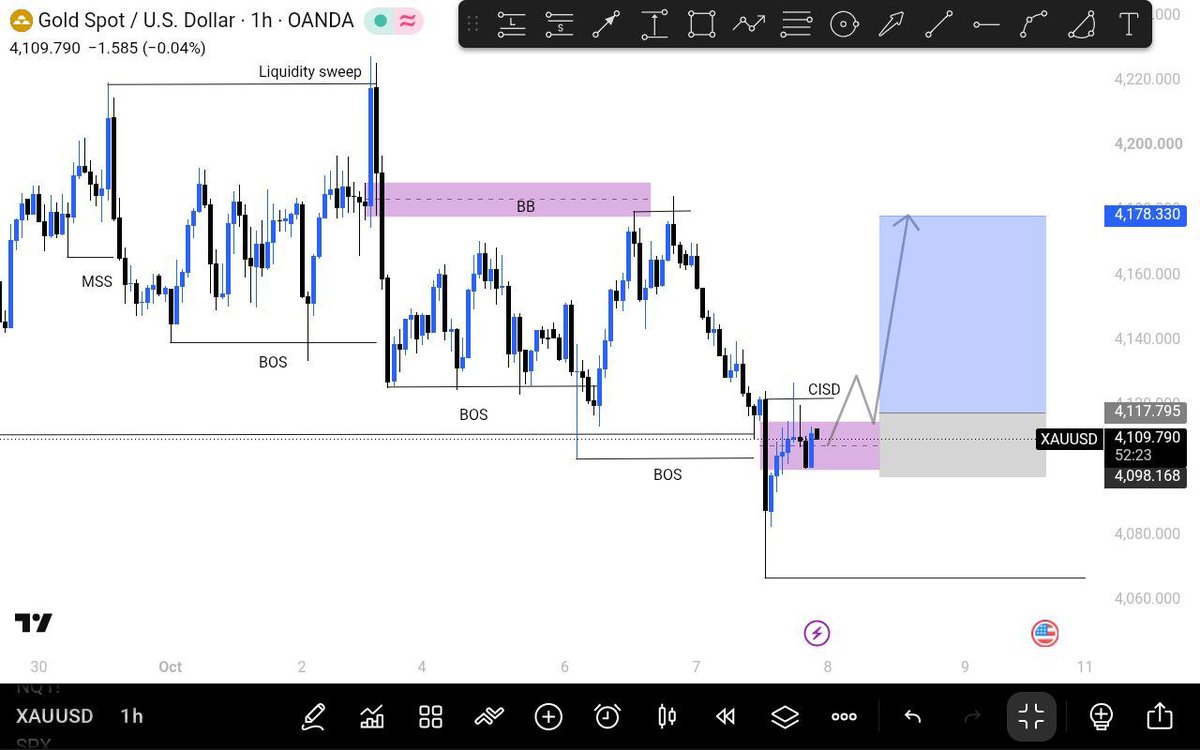The width and height of the screenshot is (1200, 750).
Task: Redo the last undone action
Action: point(971,716)
